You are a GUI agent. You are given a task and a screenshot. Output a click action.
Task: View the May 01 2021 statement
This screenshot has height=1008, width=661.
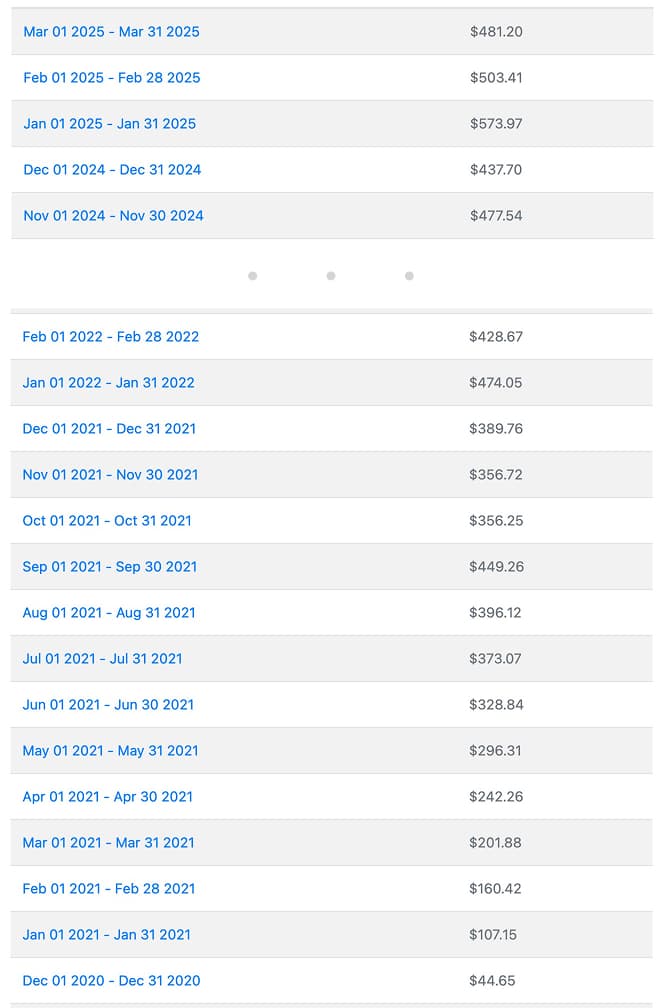pyautogui.click(x=110, y=750)
